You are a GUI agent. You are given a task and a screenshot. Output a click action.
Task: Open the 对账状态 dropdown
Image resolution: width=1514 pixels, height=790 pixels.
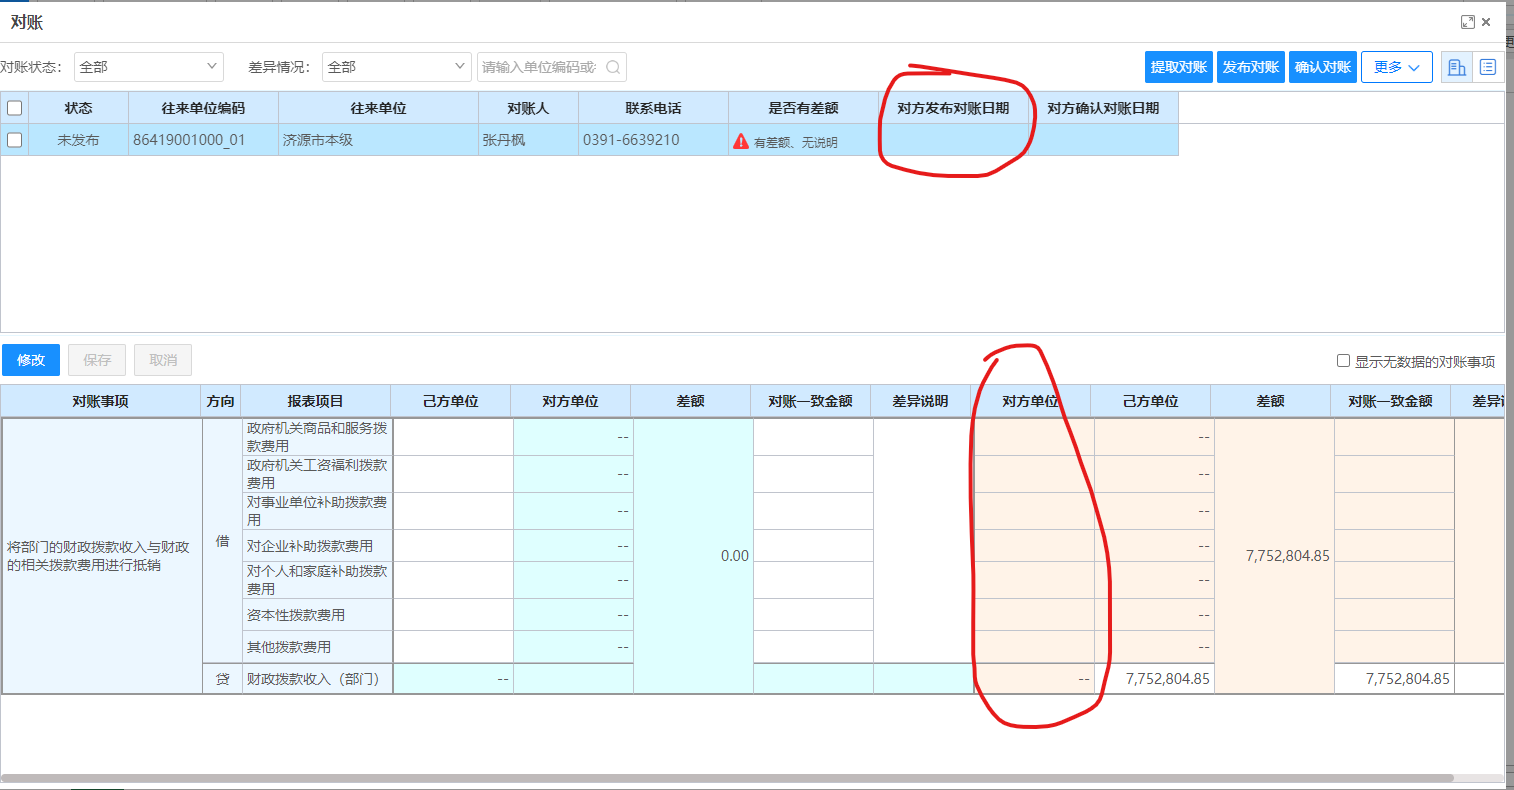coord(149,67)
